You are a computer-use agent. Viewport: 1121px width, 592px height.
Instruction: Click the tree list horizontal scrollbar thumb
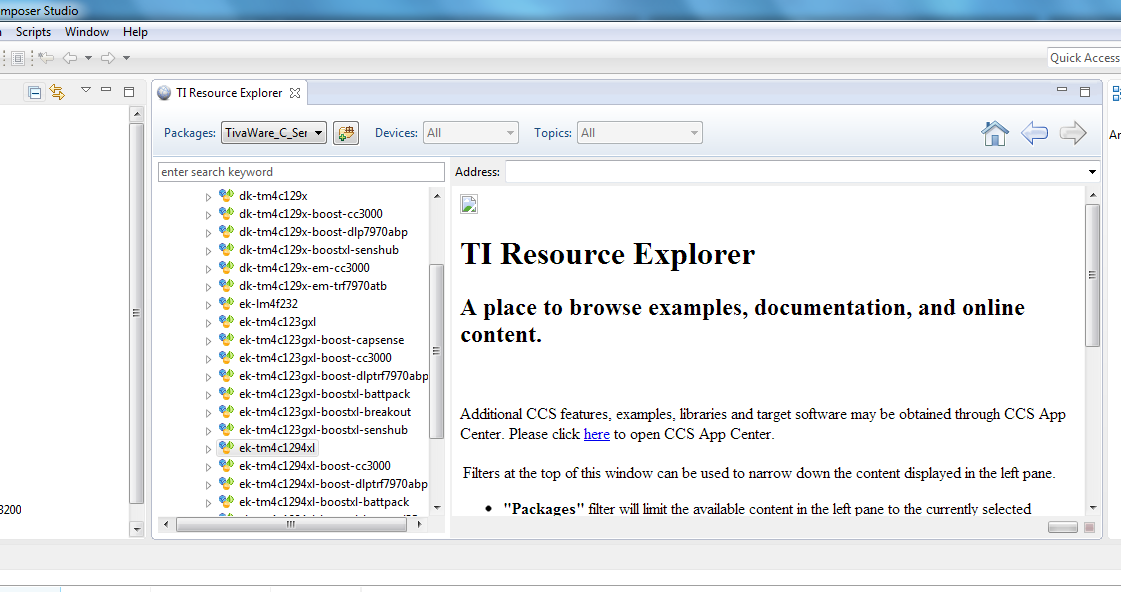coord(291,524)
